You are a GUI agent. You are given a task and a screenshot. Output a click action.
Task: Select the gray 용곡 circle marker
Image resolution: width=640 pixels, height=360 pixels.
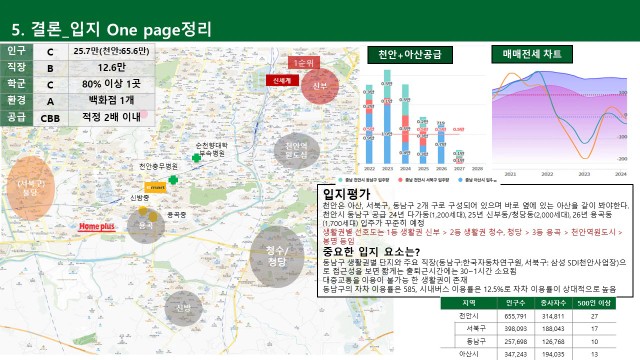[146, 226]
